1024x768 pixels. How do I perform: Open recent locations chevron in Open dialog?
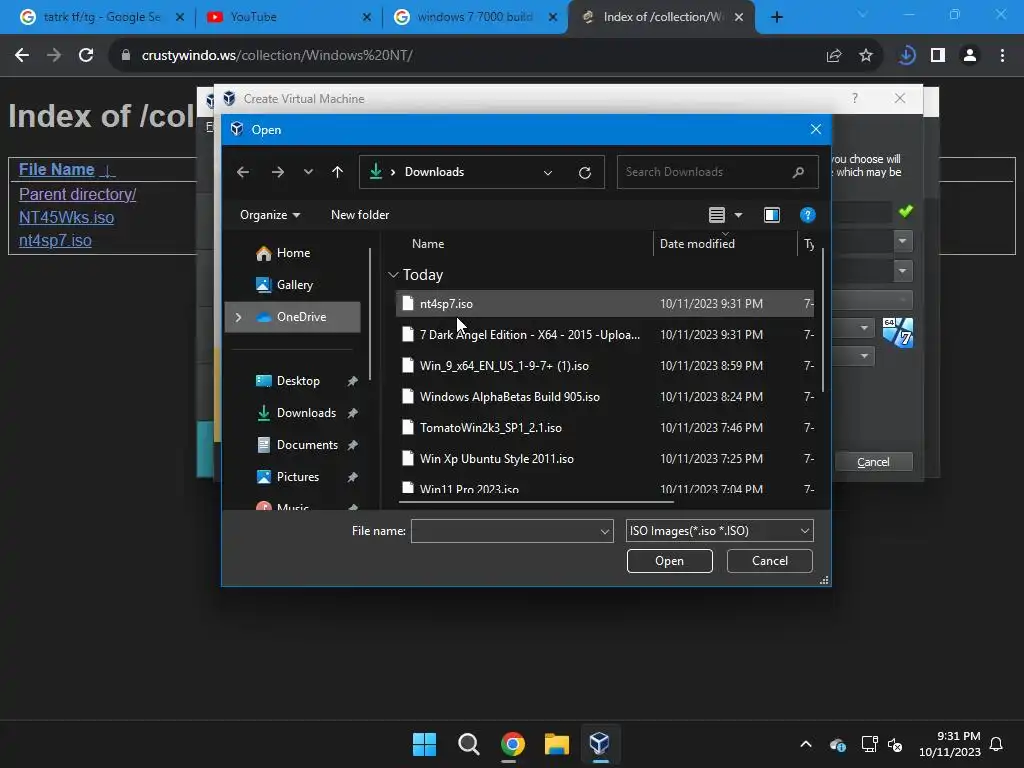(x=308, y=172)
